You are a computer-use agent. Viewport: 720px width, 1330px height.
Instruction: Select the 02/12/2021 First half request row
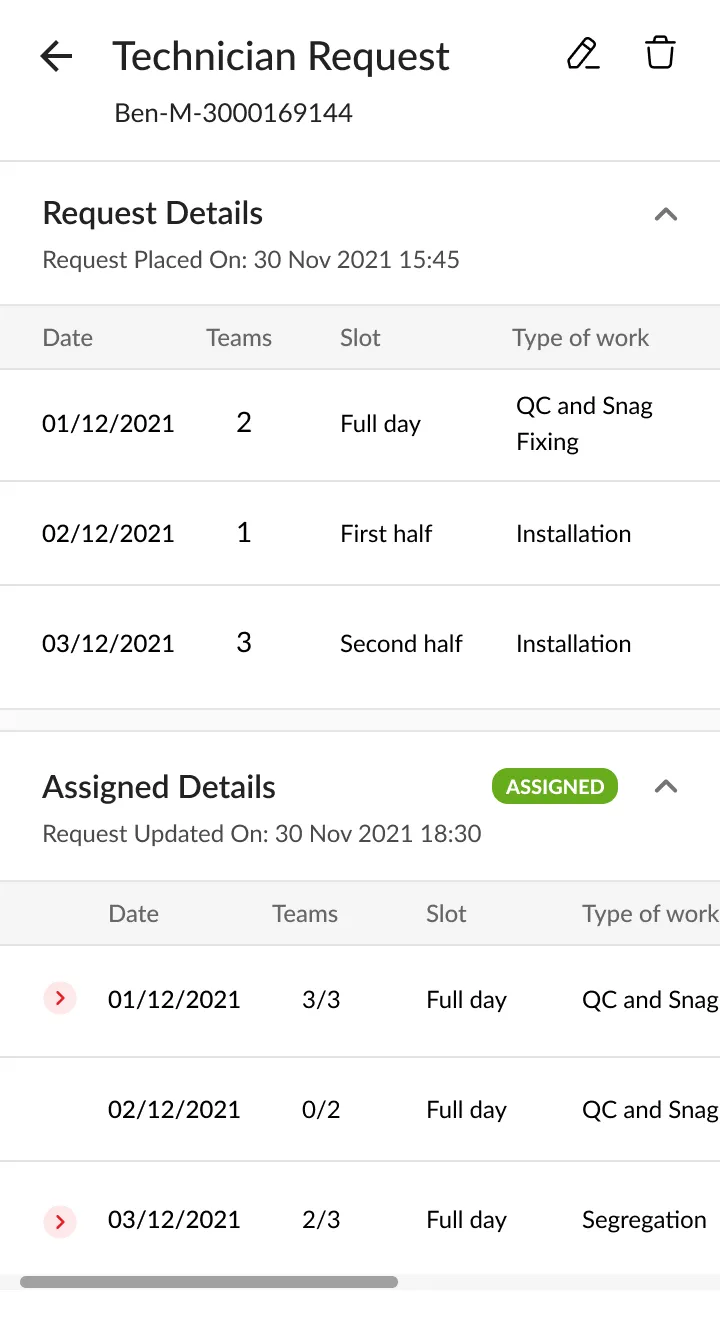360,534
